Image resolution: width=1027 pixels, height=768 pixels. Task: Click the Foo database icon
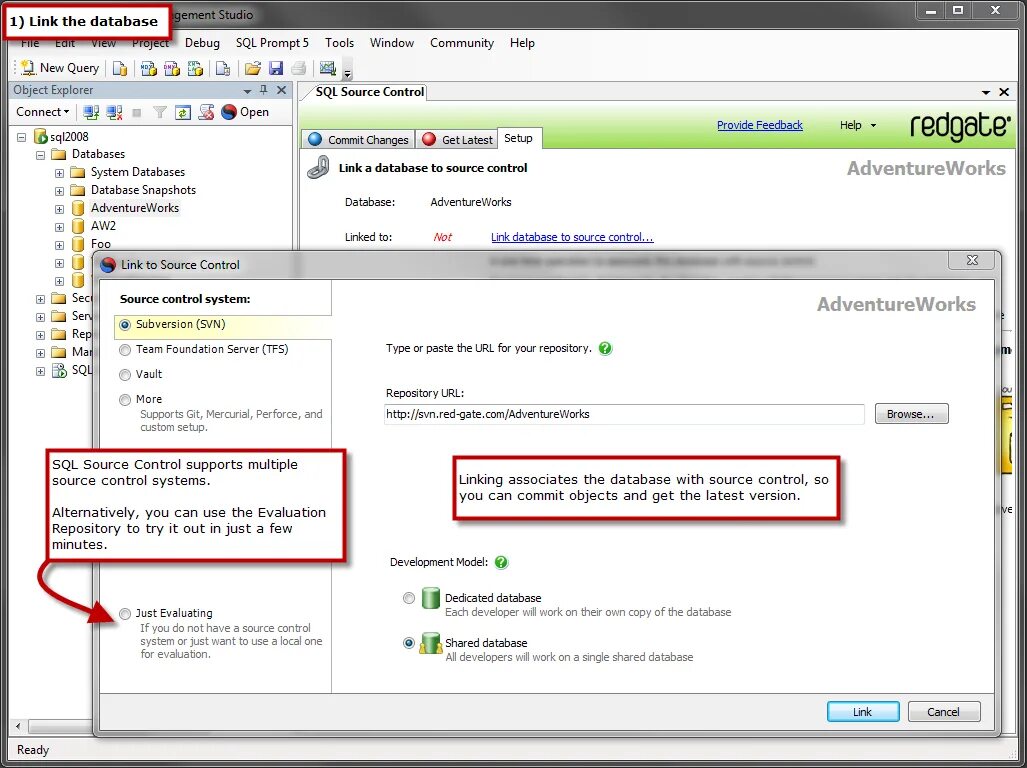tap(78, 244)
